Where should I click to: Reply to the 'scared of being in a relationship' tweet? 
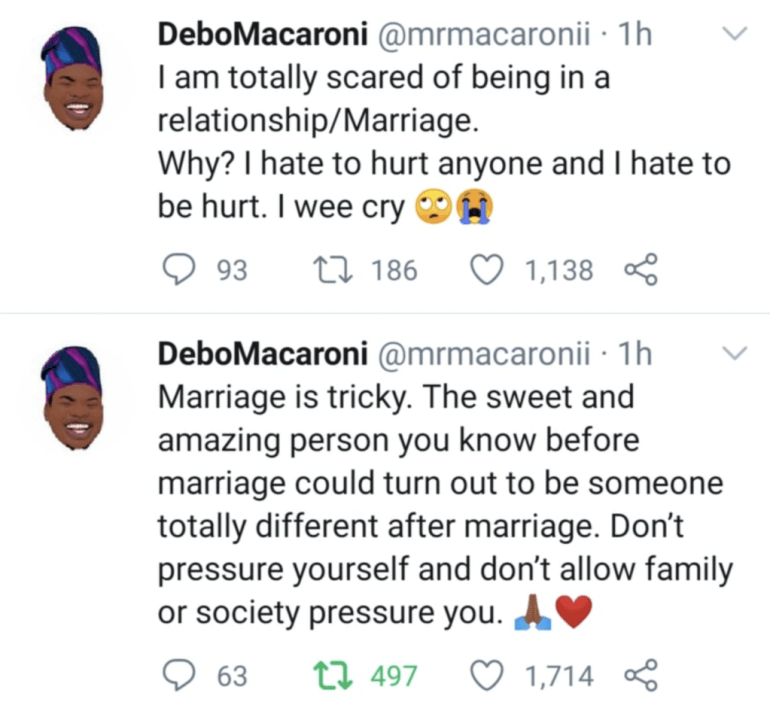pyautogui.click(x=177, y=270)
